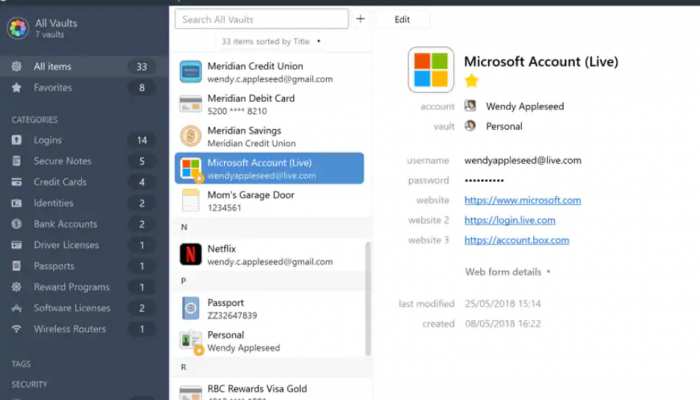Click the All Vaults title text
The width and height of the screenshot is (700, 400).
click(x=56, y=23)
